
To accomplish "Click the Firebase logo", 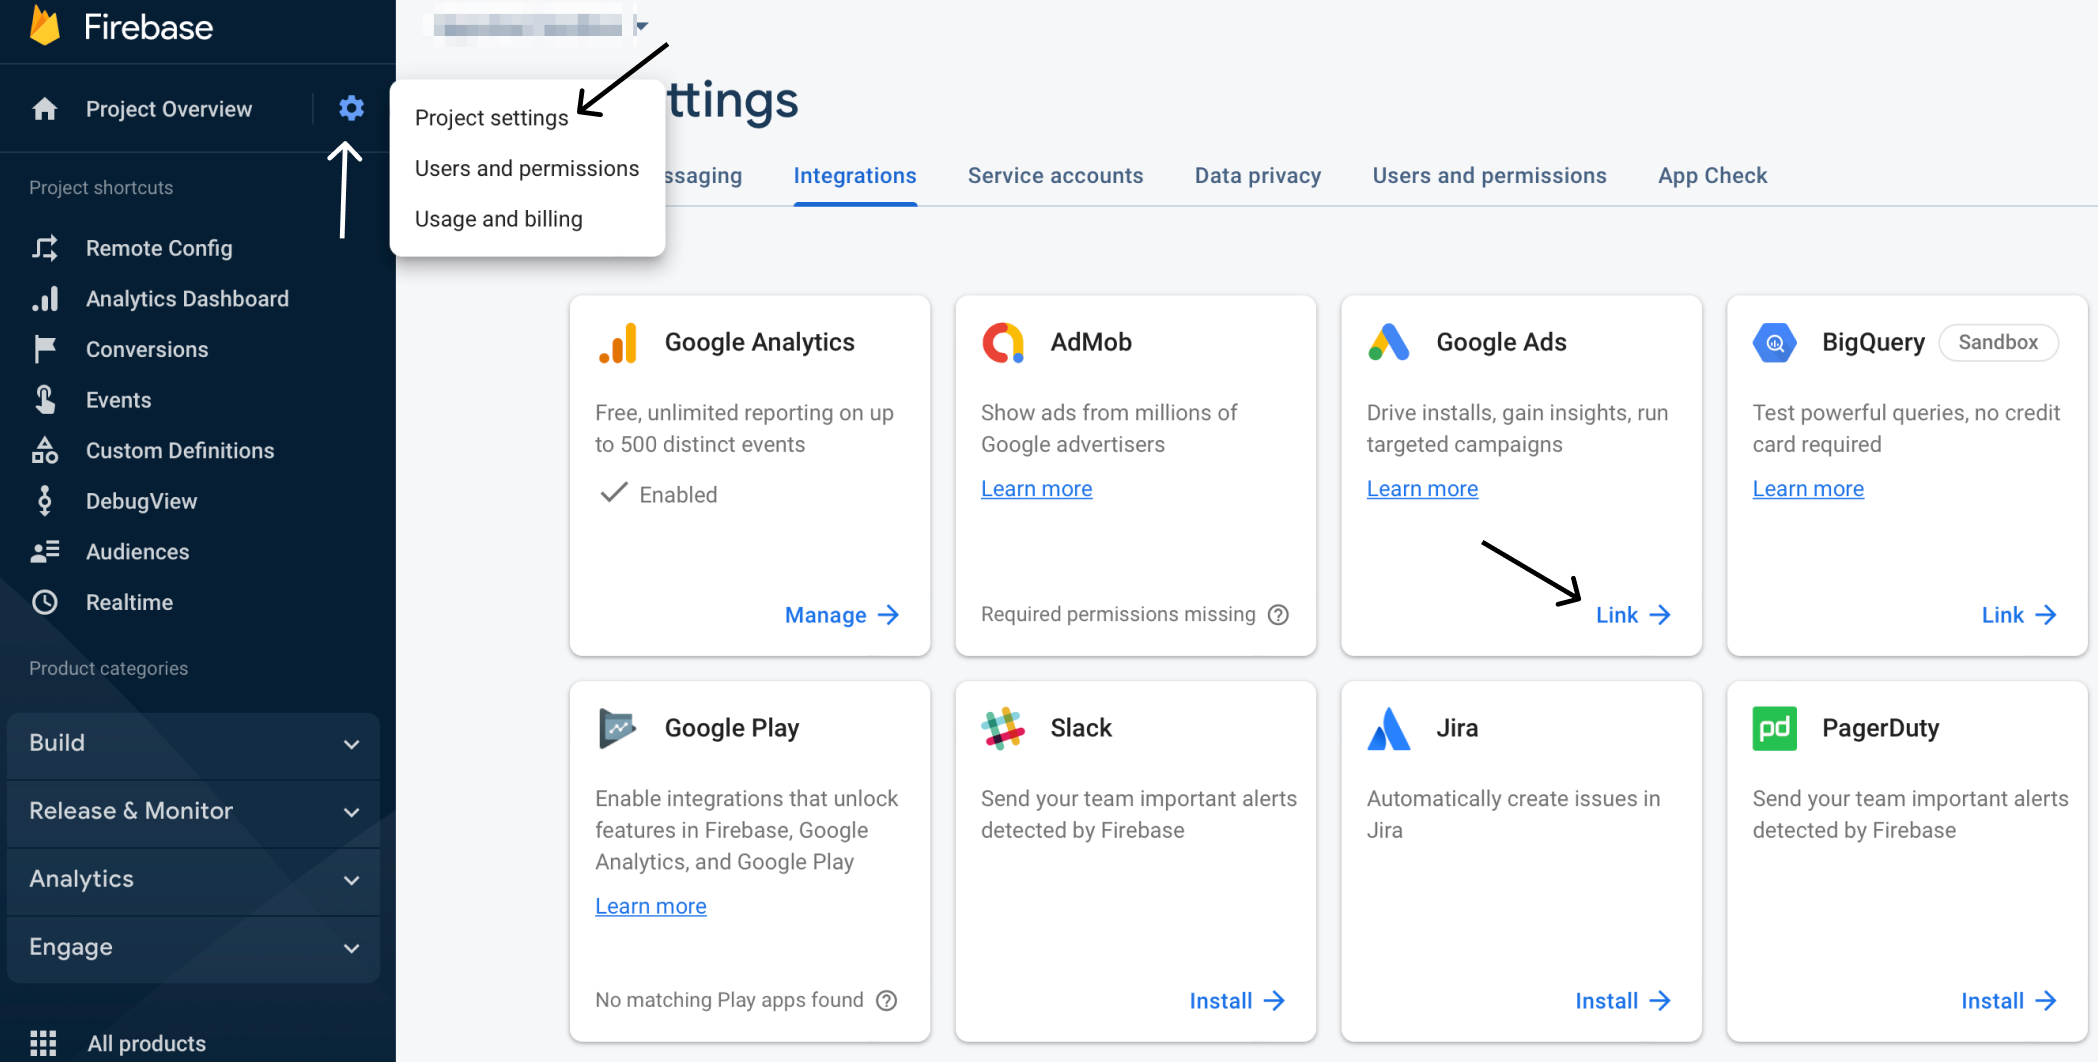I will (x=46, y=27).
